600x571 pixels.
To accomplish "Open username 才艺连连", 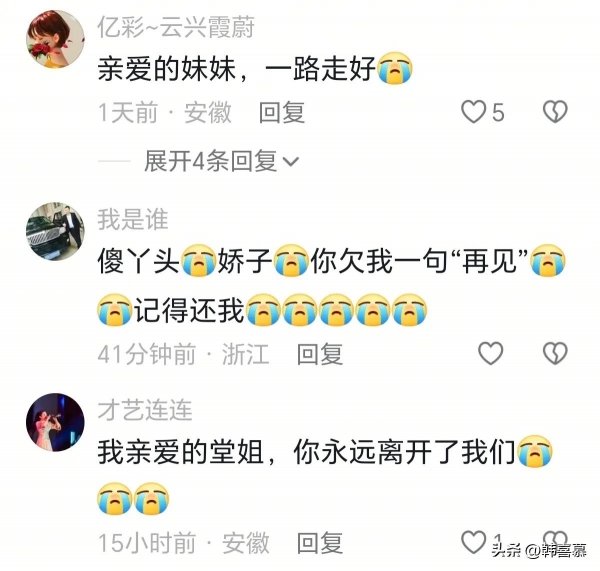I will (x=145, y=409).
